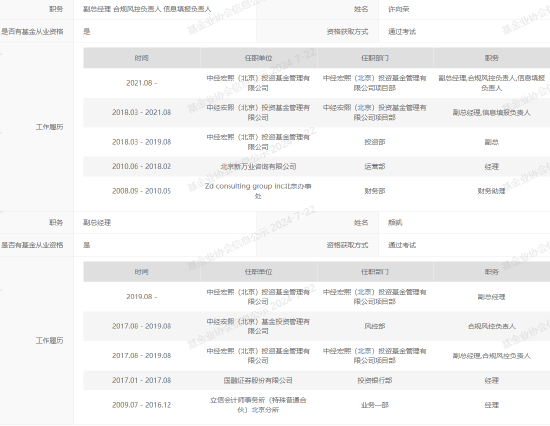Image resolution: width=550 pixels, height=426 pixels.
Task: Click '副总经理' position cell in 2019.08 - row
Action: click(x=491, y=297)
